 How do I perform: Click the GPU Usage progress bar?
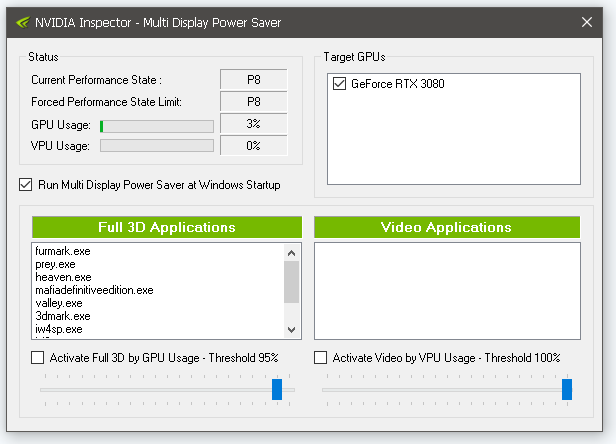click(157, 126)
